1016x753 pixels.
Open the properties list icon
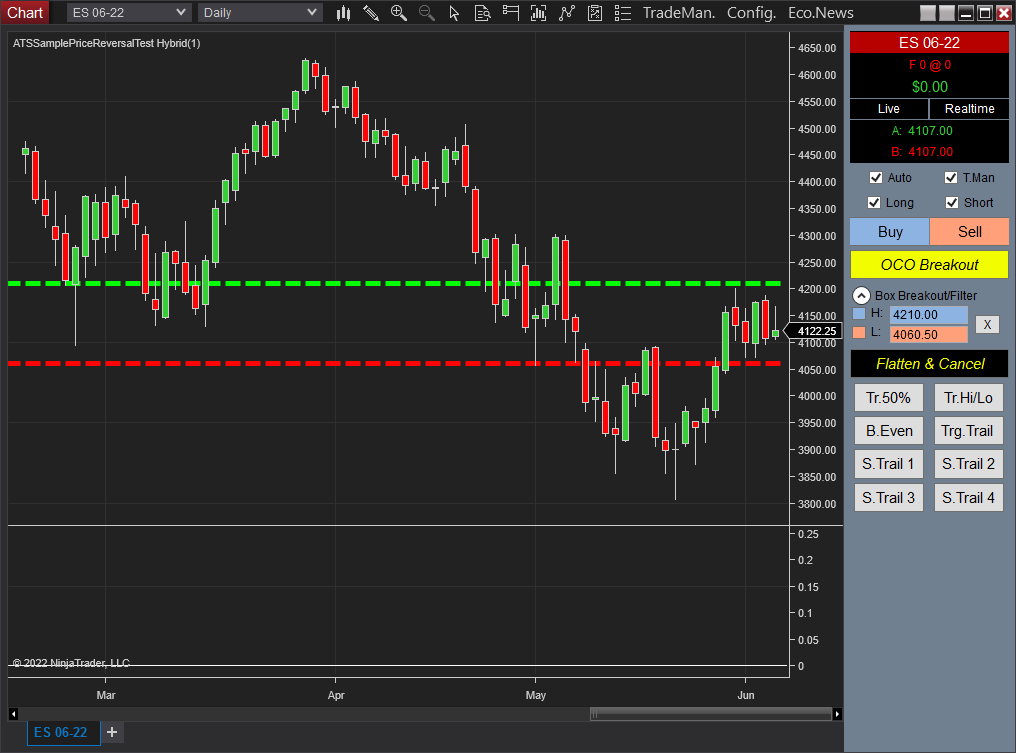click(x=623, y=13)
